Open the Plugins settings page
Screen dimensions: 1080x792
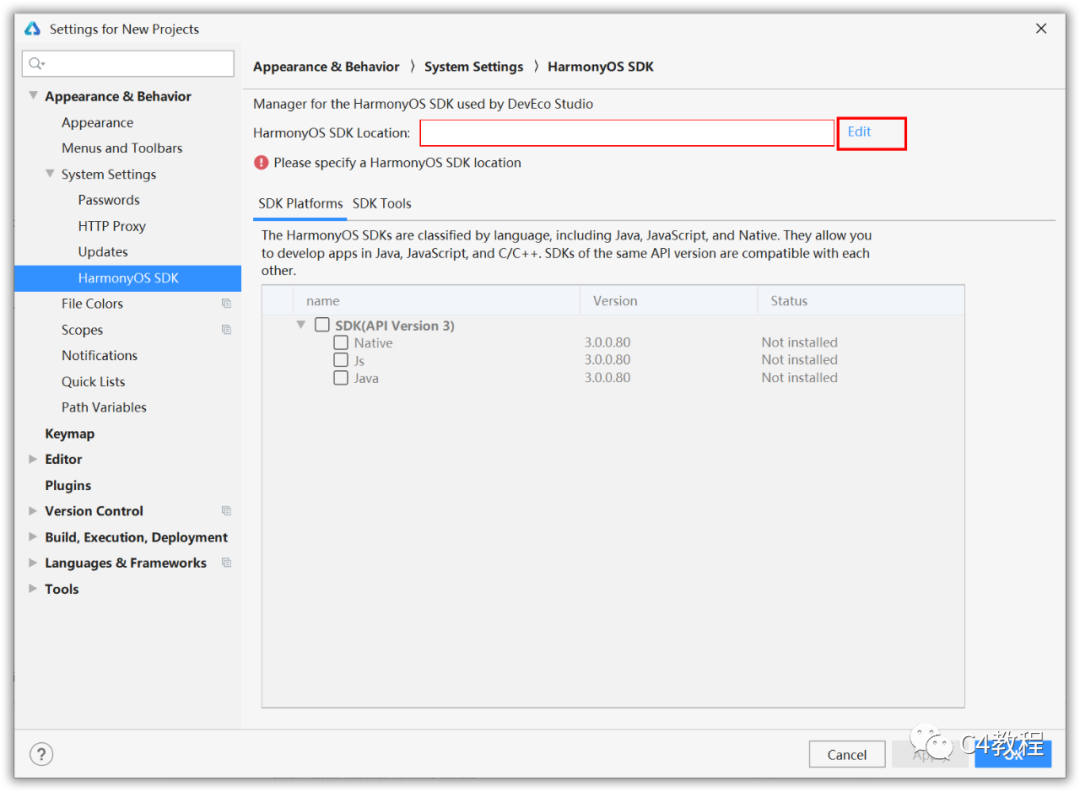[68, 485]
